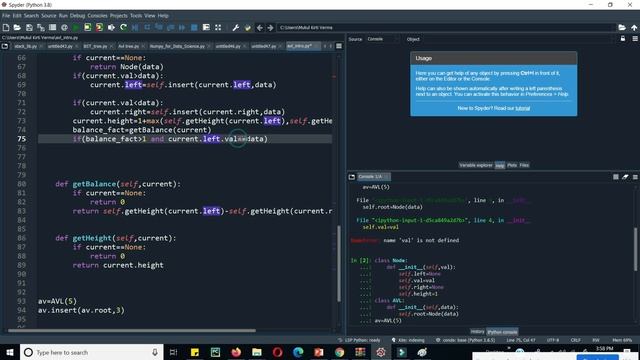640x360 pixels.
Task: Click conda base environment status bar entry
Action: click(465, 340)
